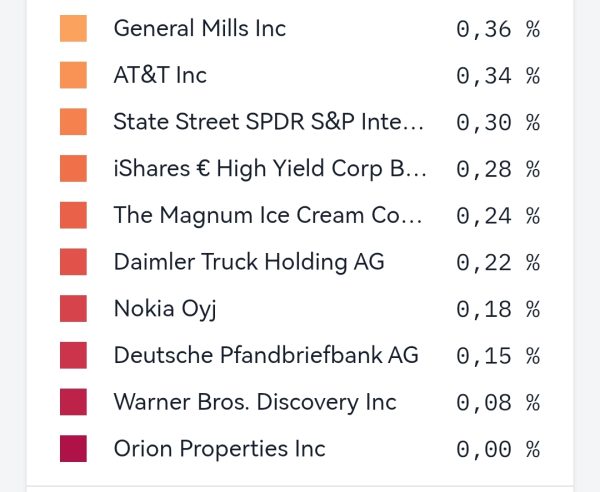
Task: Select the State Street SPDR color swatch
Action: [73, 122]
